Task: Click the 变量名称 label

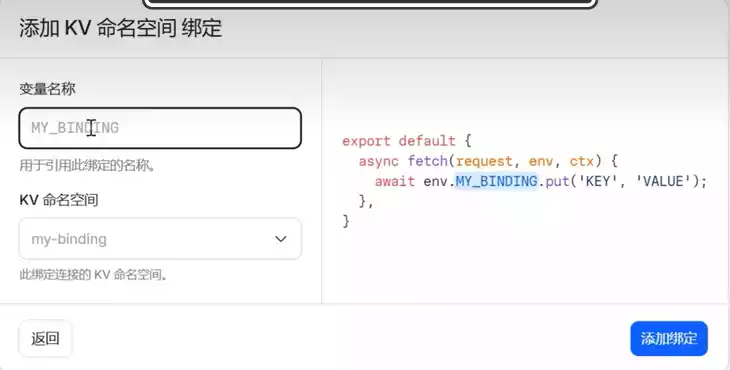Action: 47,88
